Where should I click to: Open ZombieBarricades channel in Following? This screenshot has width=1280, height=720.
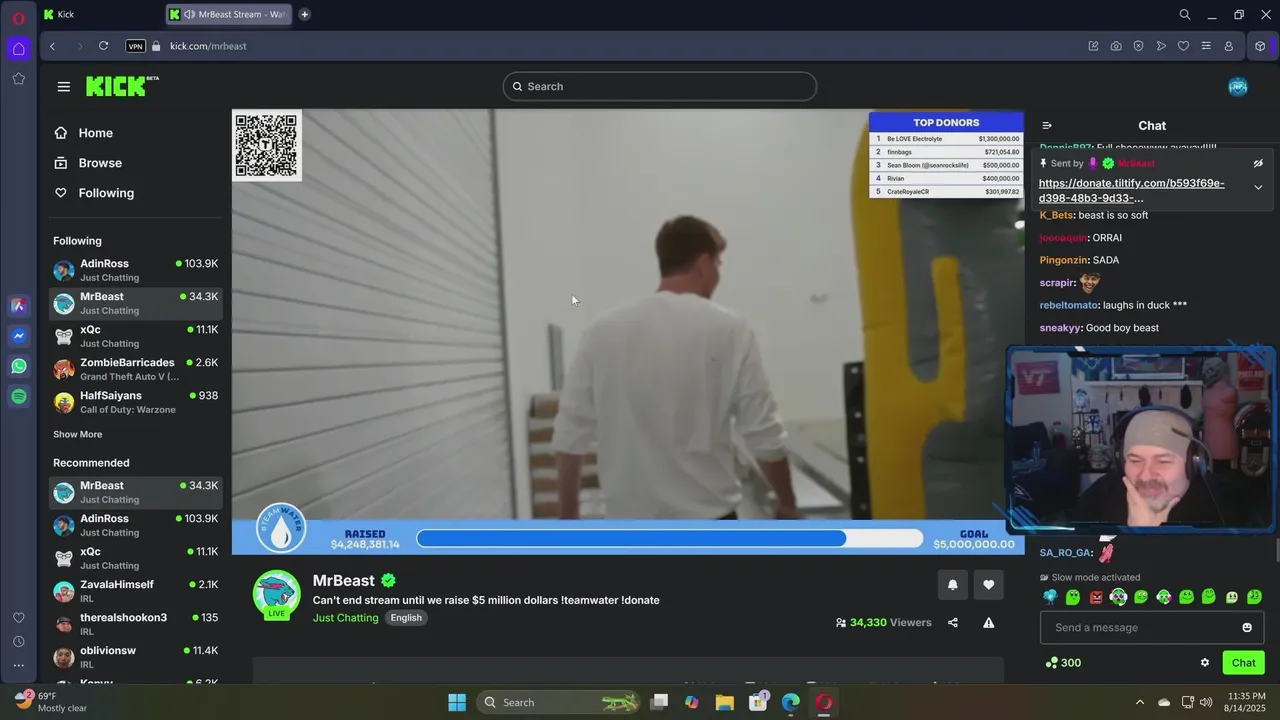[136, 369]
